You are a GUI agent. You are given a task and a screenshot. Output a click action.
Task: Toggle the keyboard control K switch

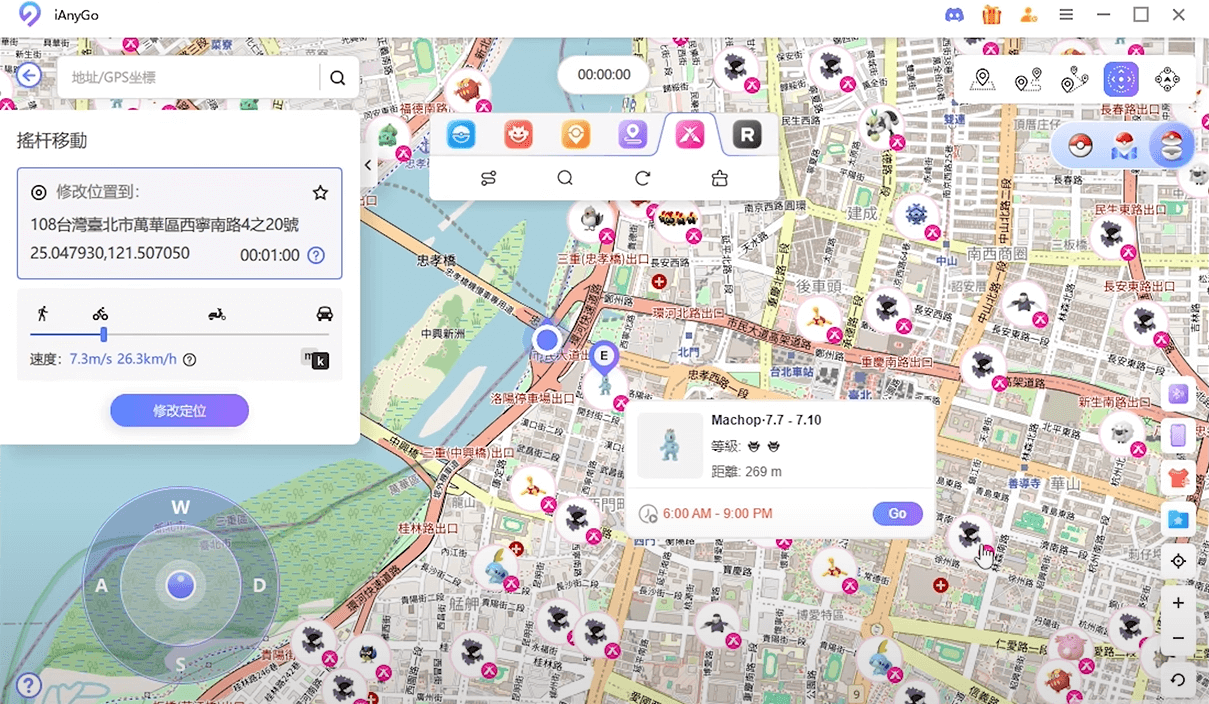click(316, 359)
